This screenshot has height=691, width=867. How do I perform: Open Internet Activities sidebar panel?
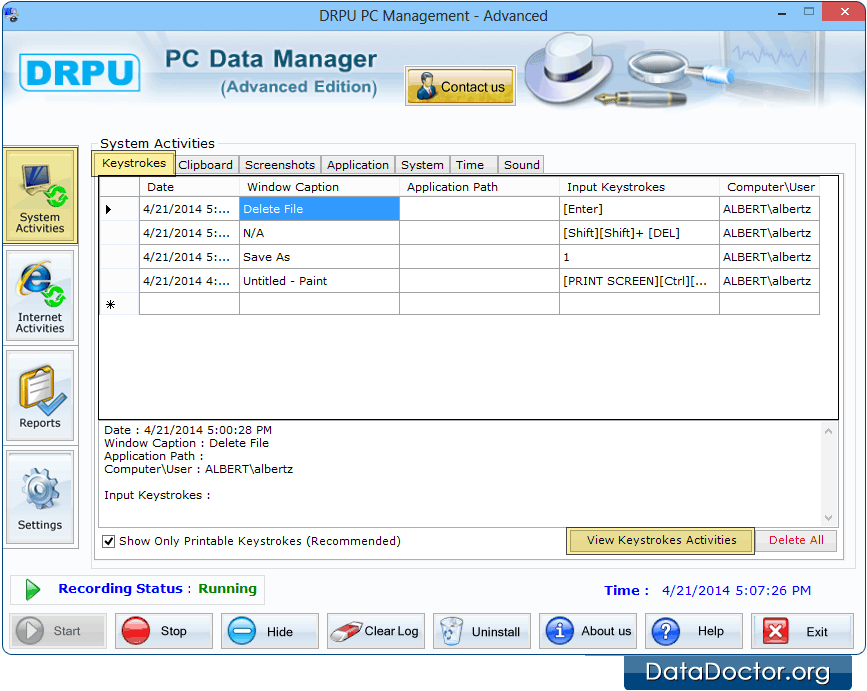40,296
